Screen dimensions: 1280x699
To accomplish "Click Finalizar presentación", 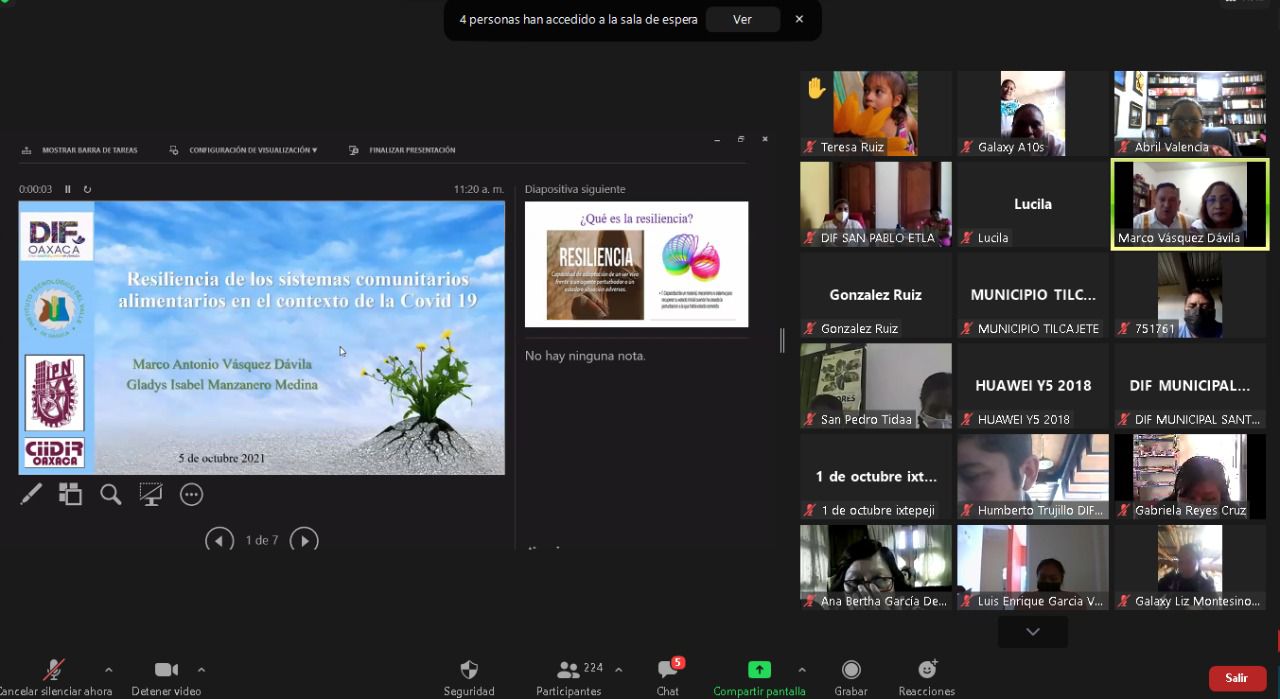I will pyautogui.click(x=402, y=150).
